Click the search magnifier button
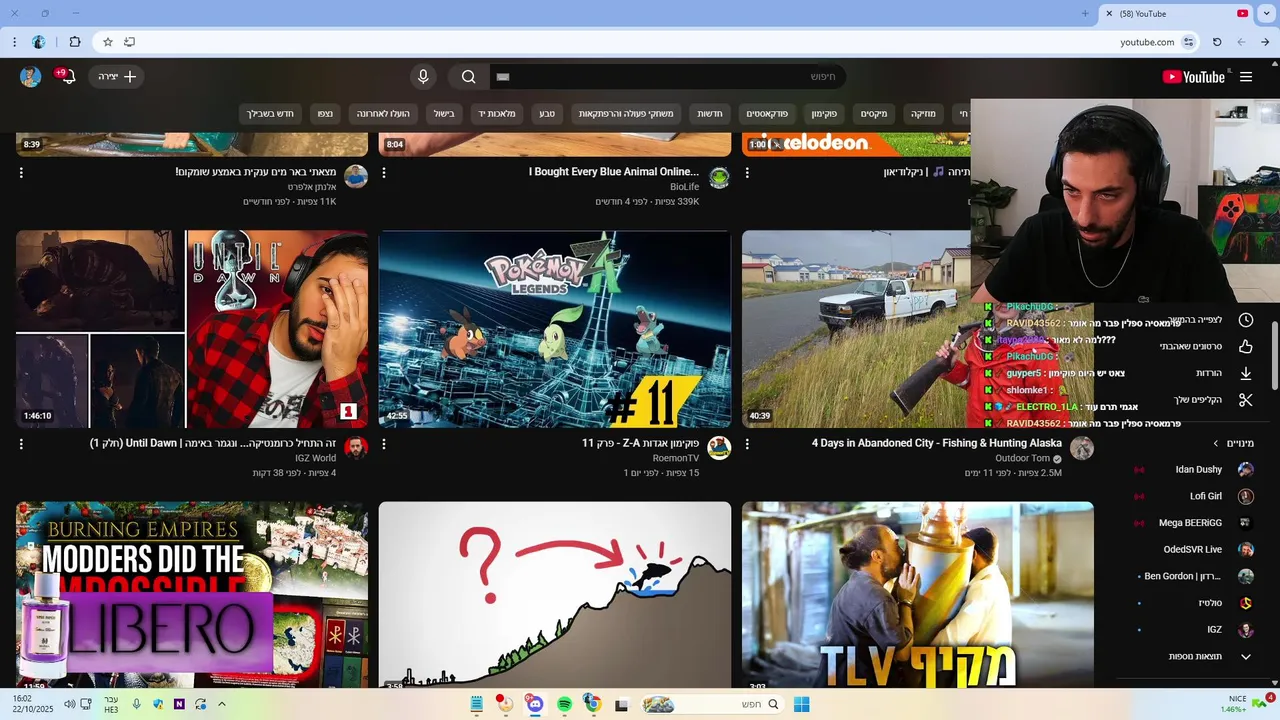Viewport: 1280px width, 720px height. point(468,77)
